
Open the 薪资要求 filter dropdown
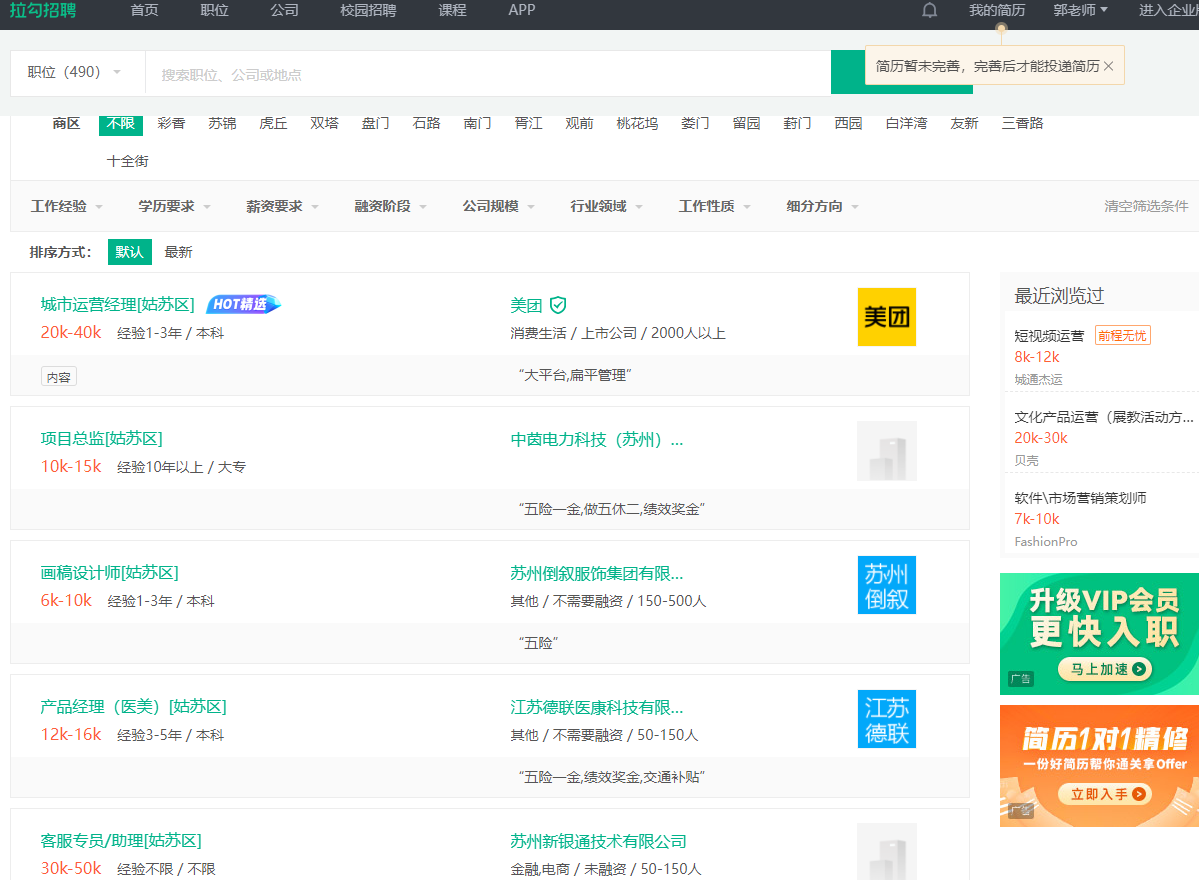pos(275,206)
